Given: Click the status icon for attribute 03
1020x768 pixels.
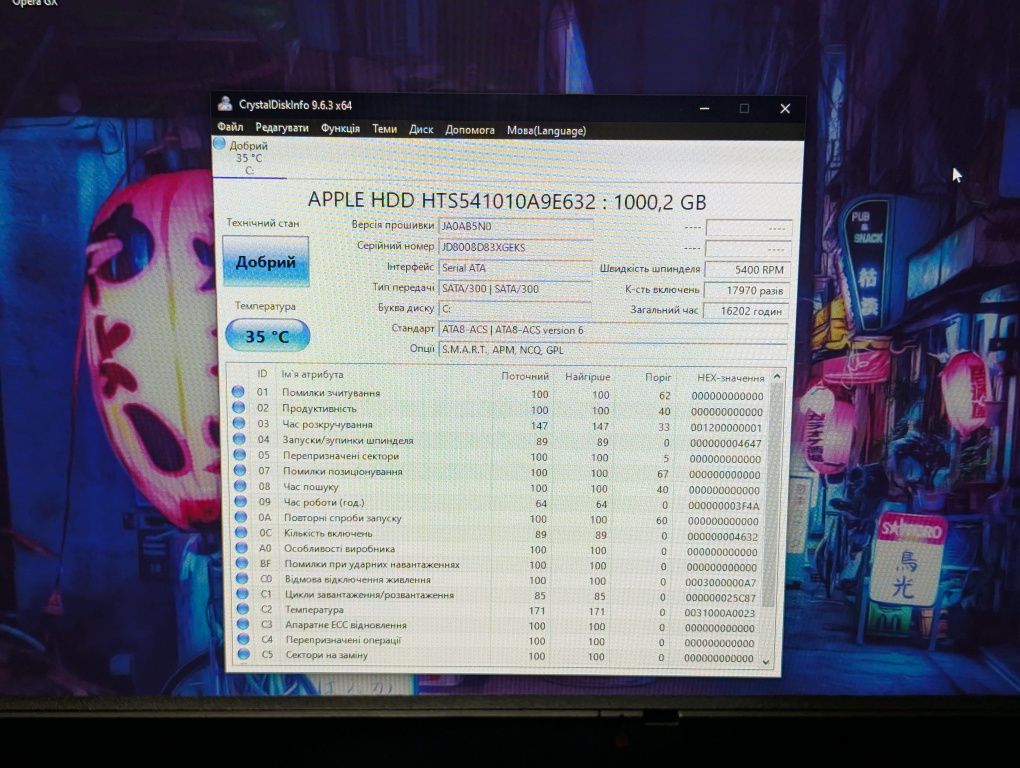Looking at the screenshot, I should 239,423.
